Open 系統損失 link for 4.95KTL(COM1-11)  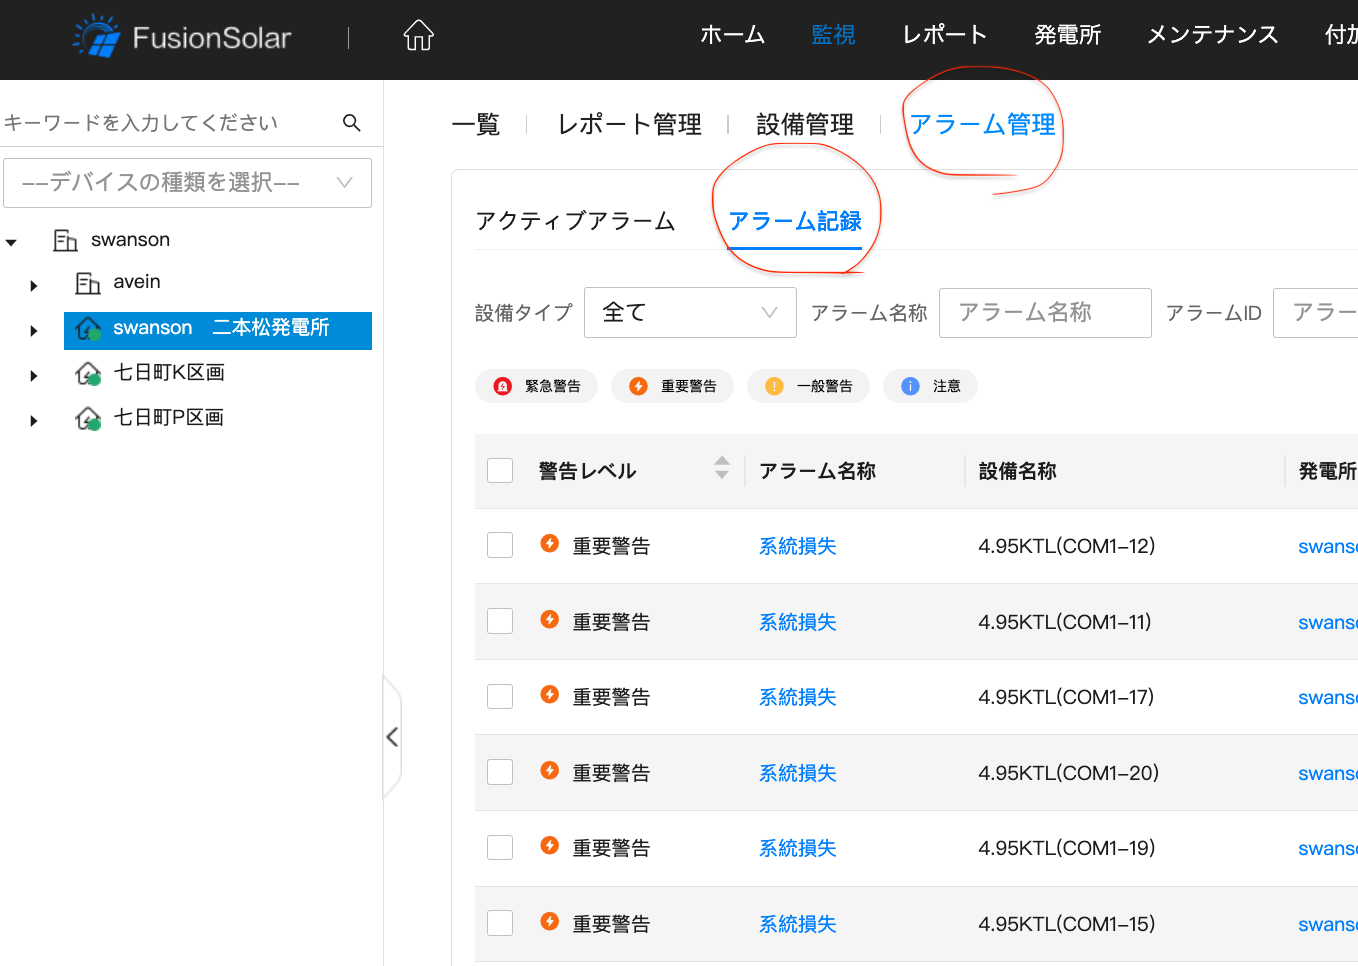[797, 622]
